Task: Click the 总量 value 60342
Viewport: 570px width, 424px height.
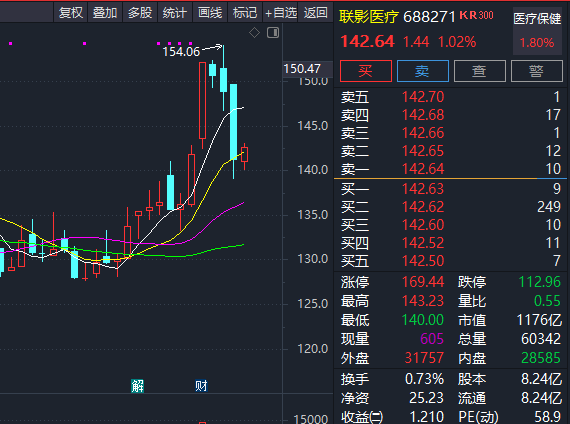Action: tap(541, 339)
